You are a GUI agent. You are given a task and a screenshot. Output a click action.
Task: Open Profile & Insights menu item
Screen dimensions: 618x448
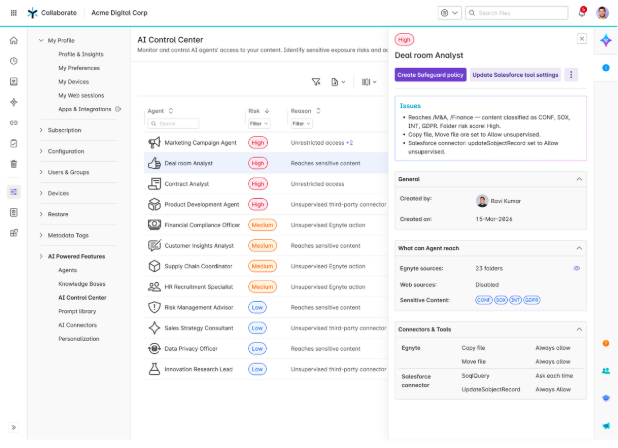click(81, 54)
